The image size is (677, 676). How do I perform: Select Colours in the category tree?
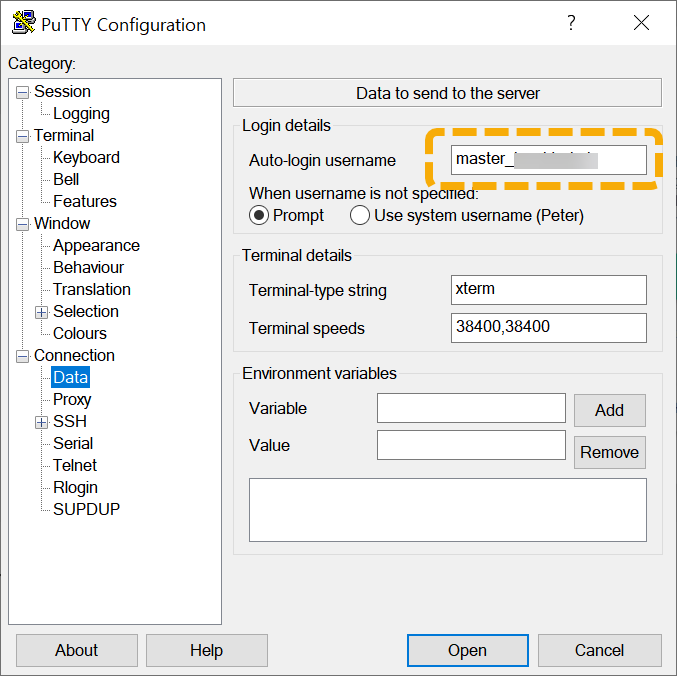pos(79,334)
